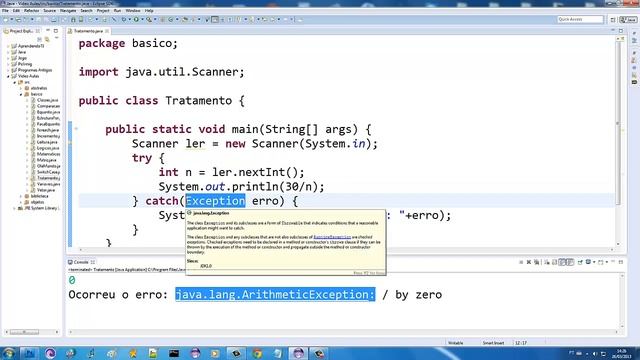Open the Display Selected Console dropdown

click(594, 262)
